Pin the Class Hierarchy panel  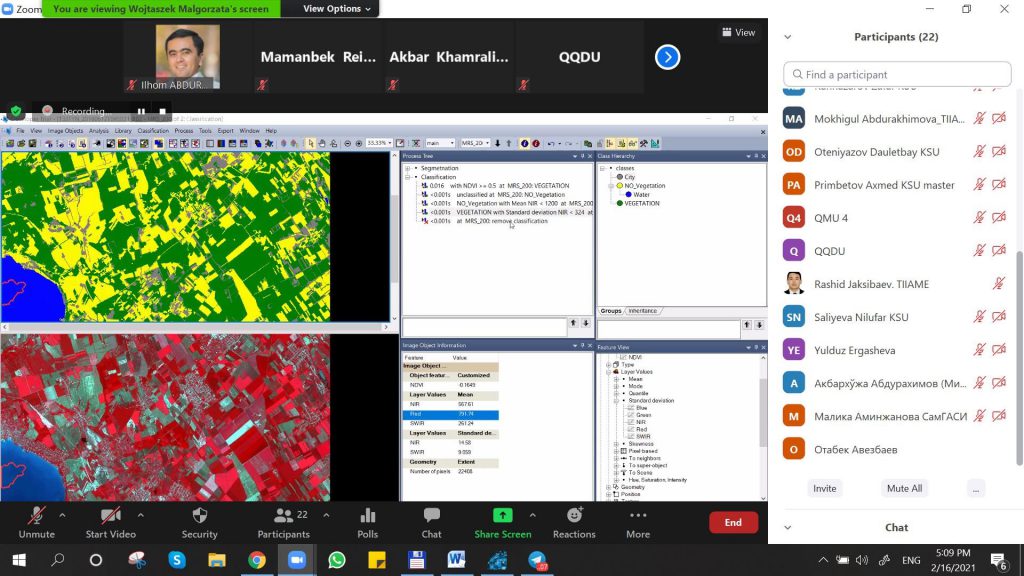pos(756,156)
